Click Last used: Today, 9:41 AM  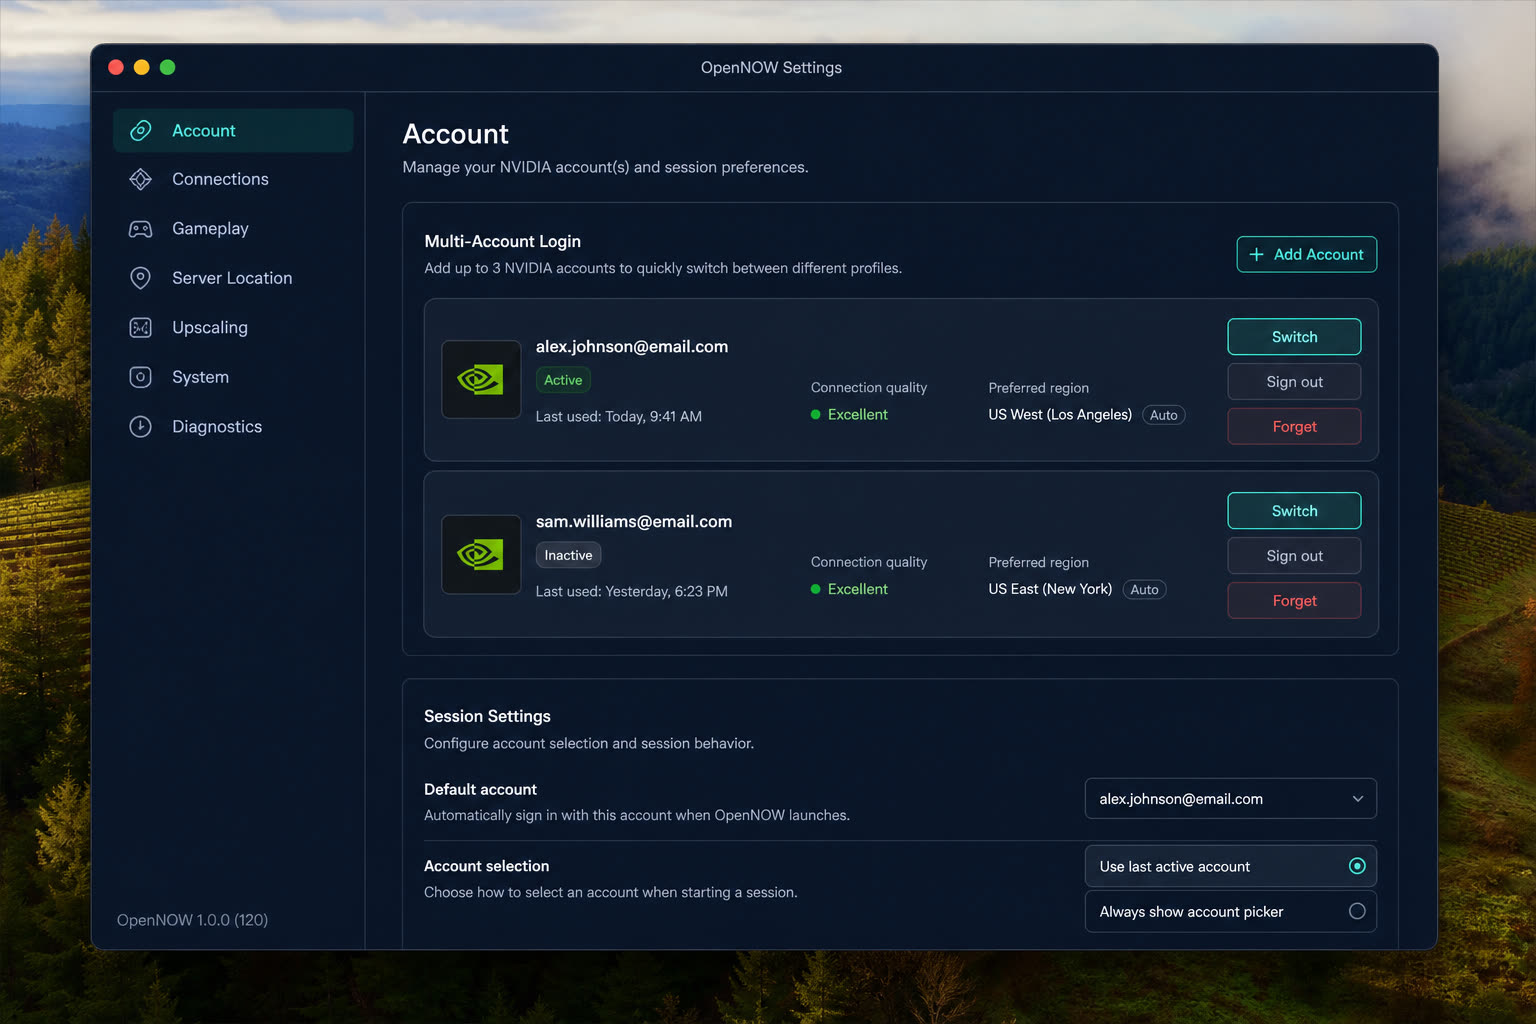pyautogui.click(x=619, y=417)
